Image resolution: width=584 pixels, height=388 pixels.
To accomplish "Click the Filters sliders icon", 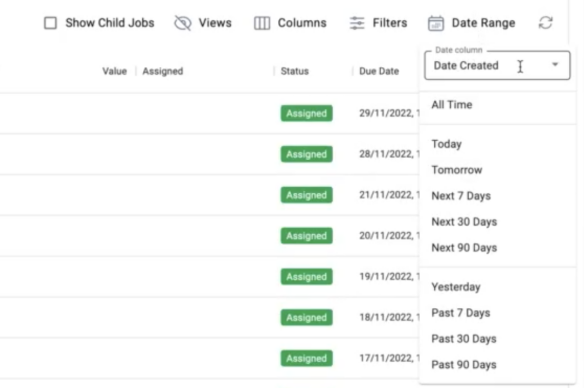I will 357,23.
